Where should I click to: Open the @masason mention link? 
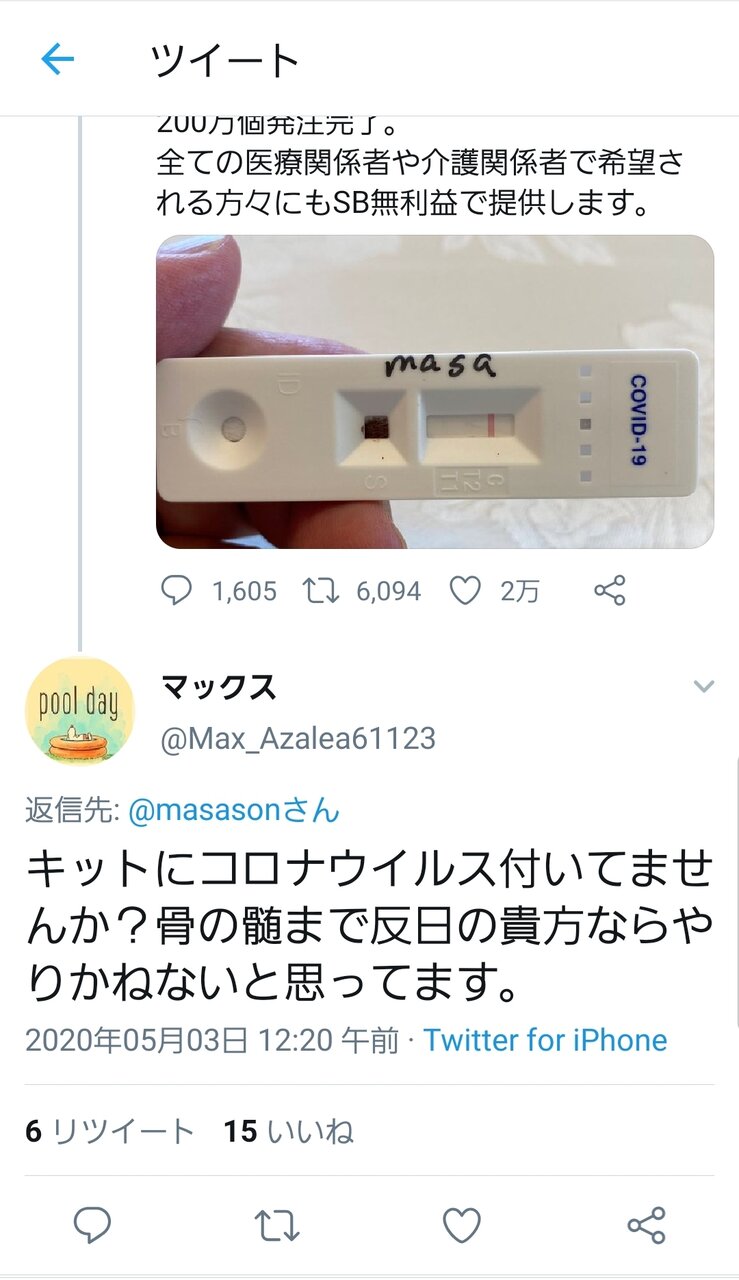234,810
